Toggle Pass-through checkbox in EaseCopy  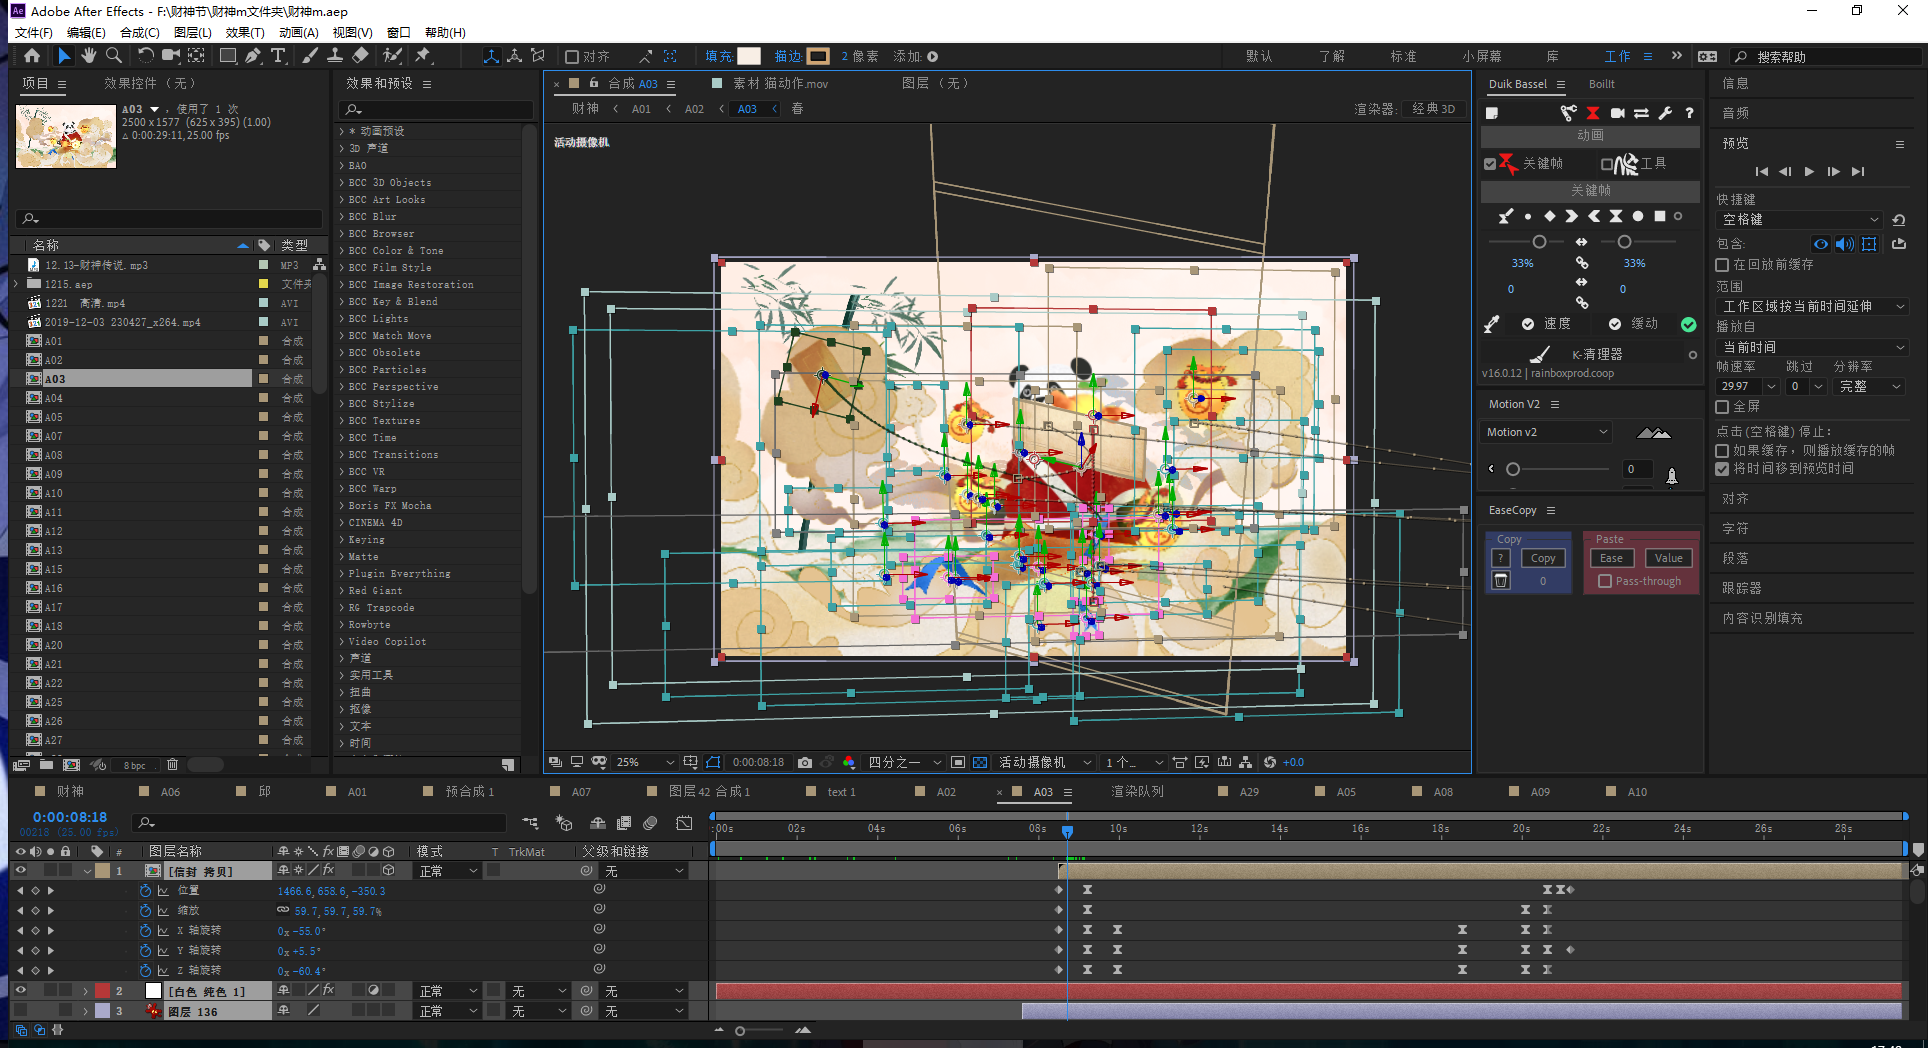click(1605, 581)
